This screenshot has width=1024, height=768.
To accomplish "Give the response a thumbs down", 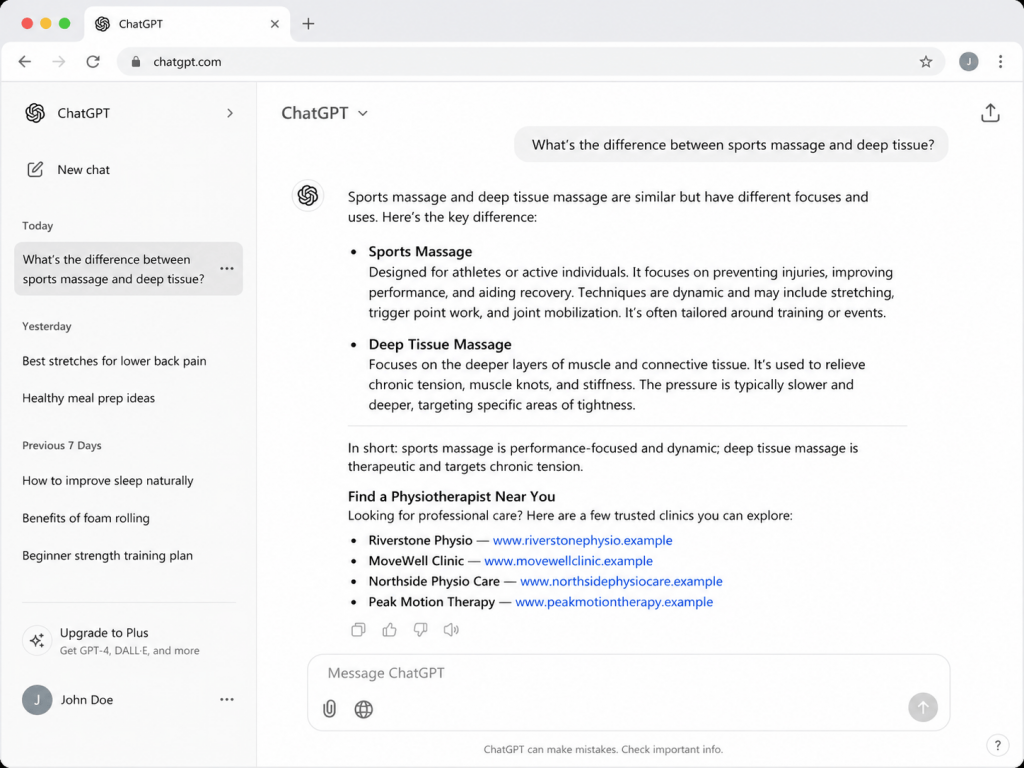I will (x=421, y=630).
